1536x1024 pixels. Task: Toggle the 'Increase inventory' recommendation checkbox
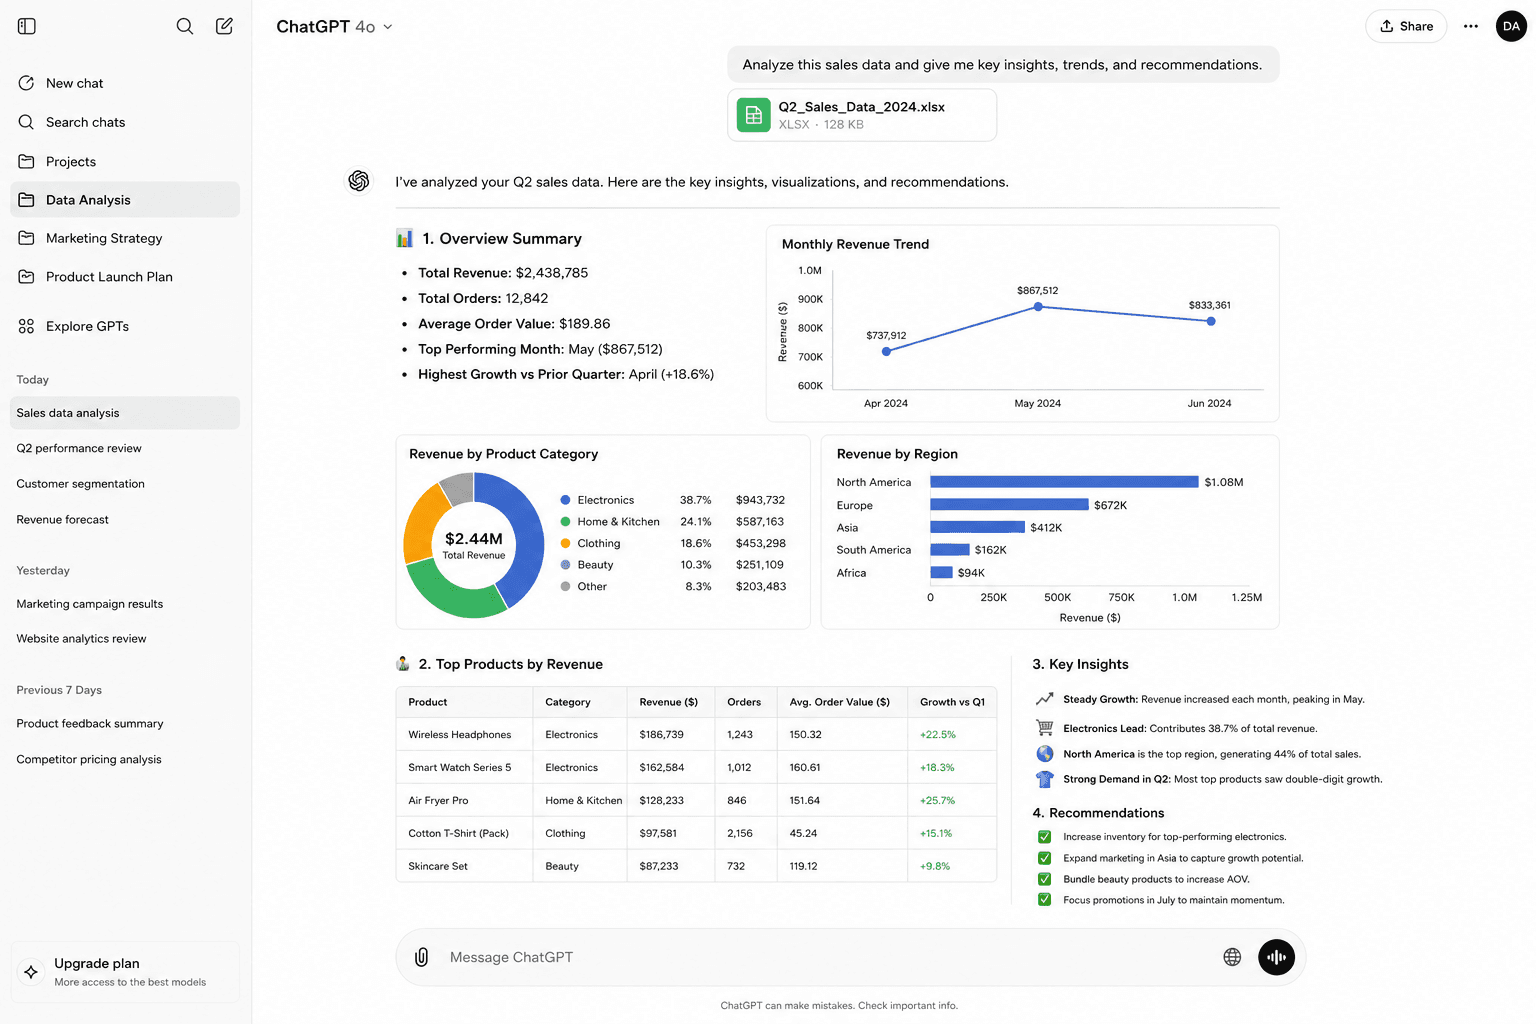click(x=1045, y=837)
